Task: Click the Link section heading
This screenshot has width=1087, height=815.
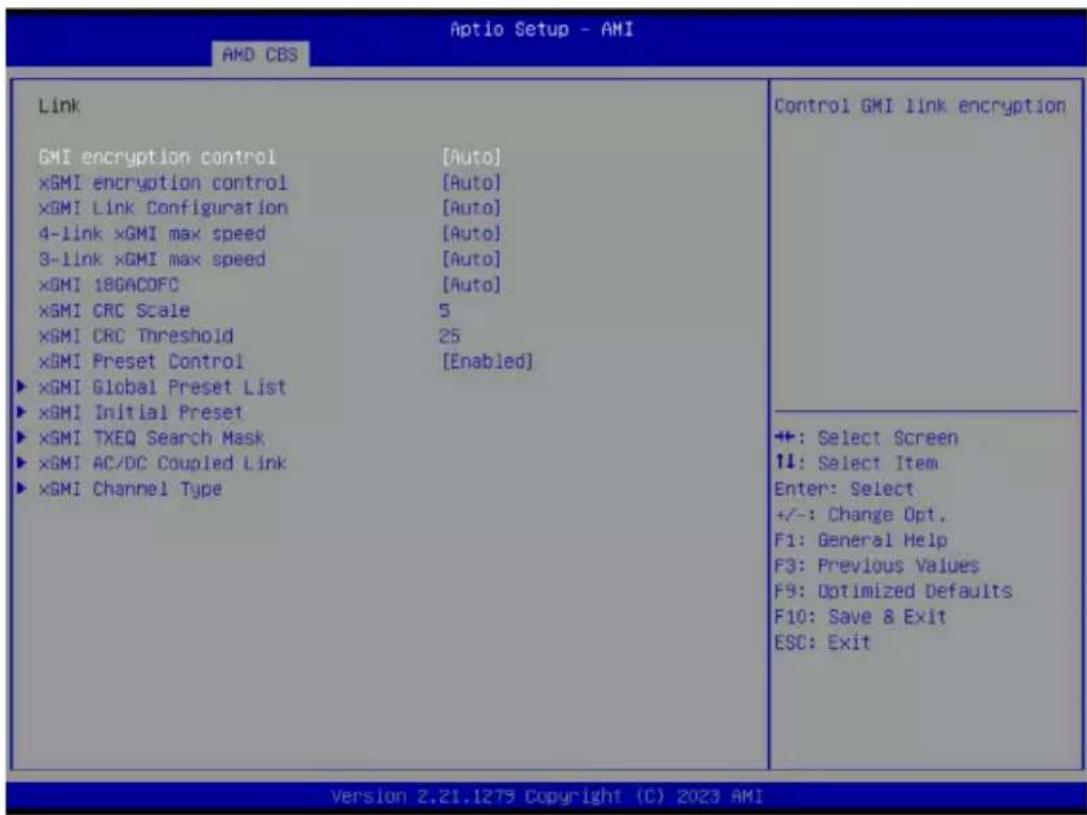Action: 59,106
